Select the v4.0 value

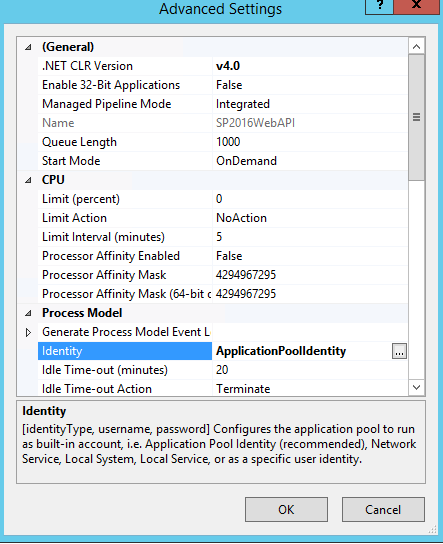pyautogui.click(x=228, y=66)
